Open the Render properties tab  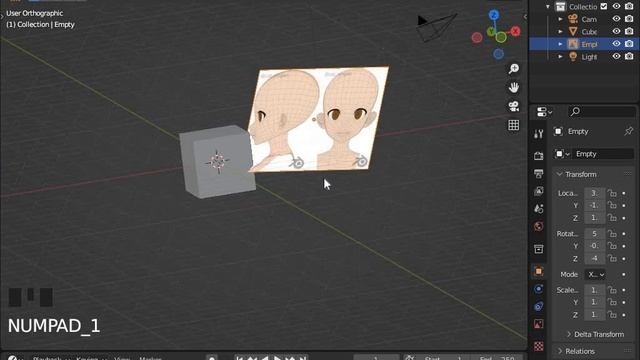pyautogui.click(x=538, y=156)
